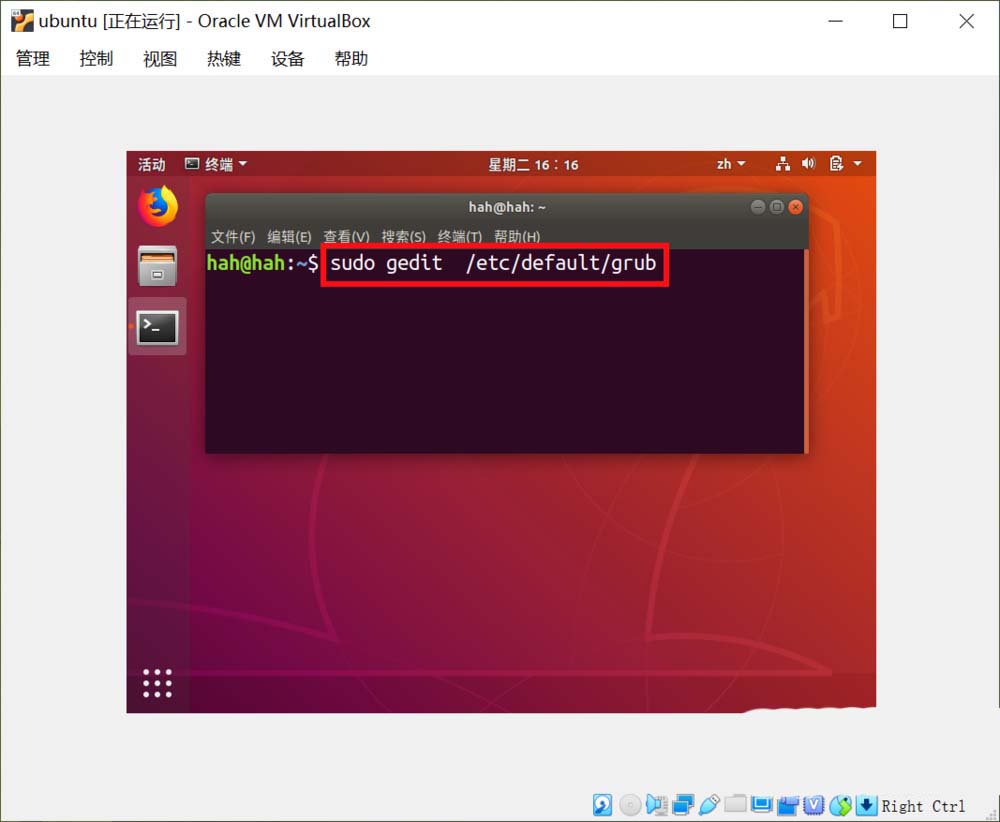
Task: Open terminal 帮助(H) menu
Action: (x=517, y=237)
